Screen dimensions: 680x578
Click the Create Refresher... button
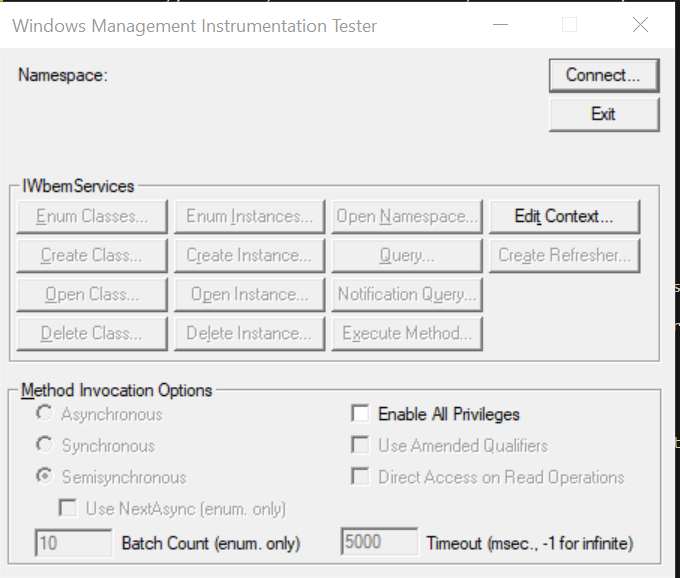563,255
